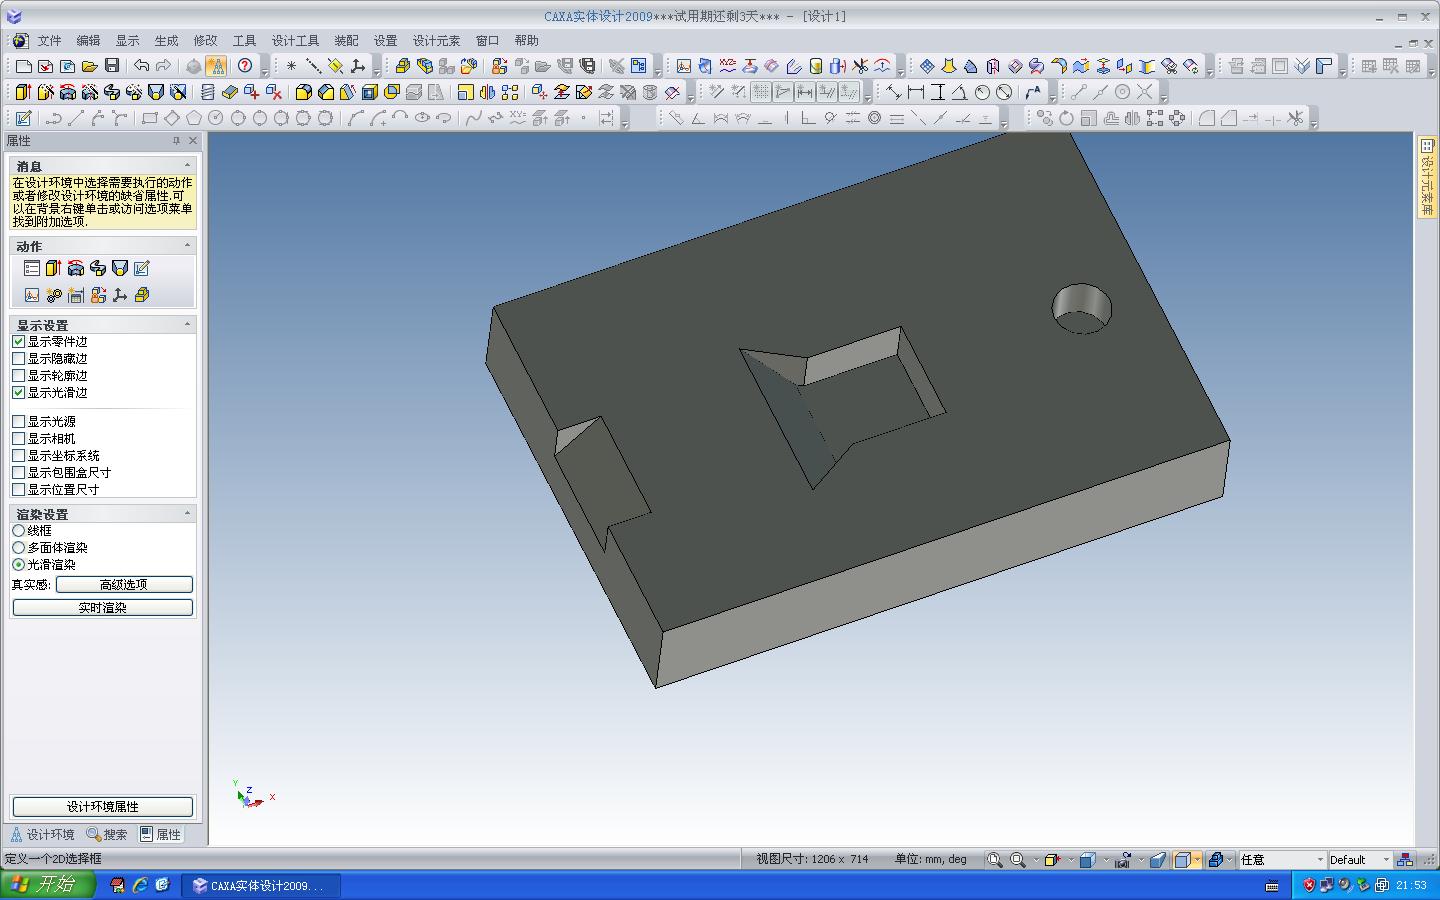Enable 显示位置尺寸 checkbox
The height and width of the screenshot is (900, 1440).
coord(18,490)
